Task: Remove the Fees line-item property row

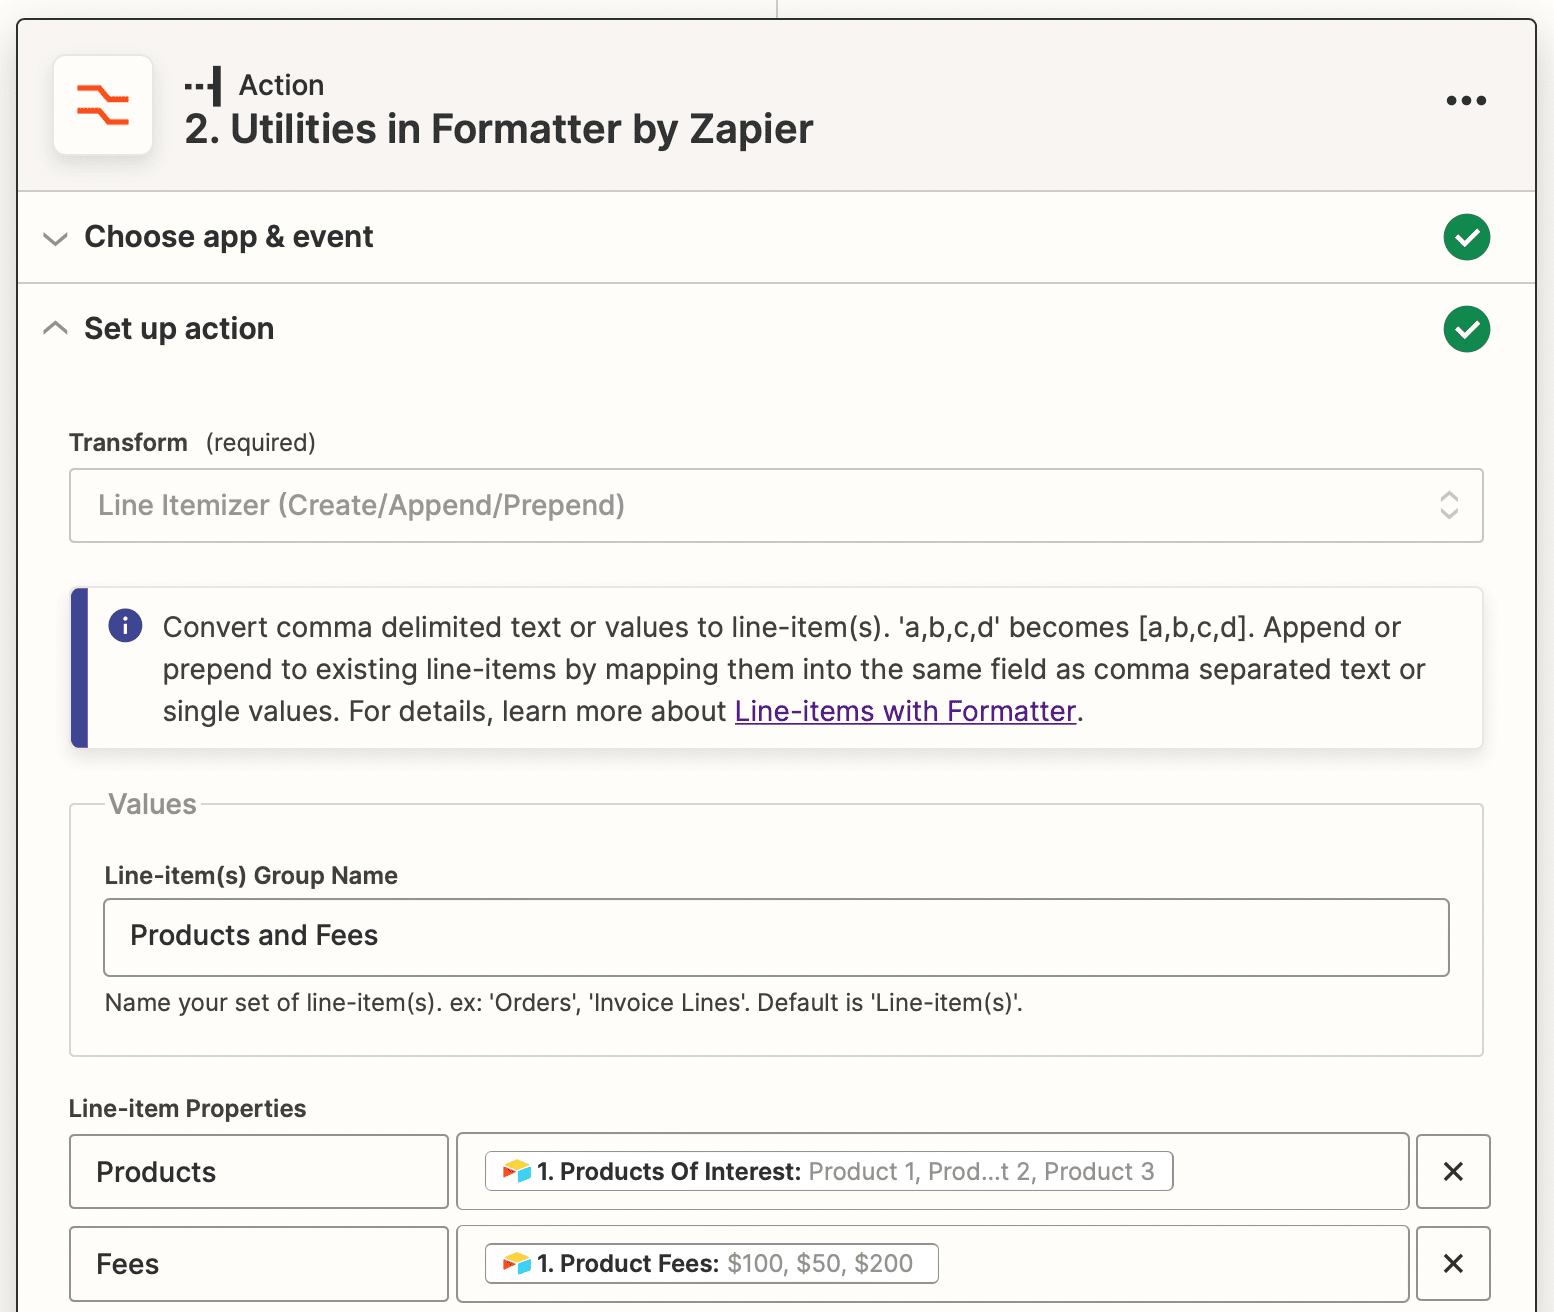Action: point(1453,1263)
